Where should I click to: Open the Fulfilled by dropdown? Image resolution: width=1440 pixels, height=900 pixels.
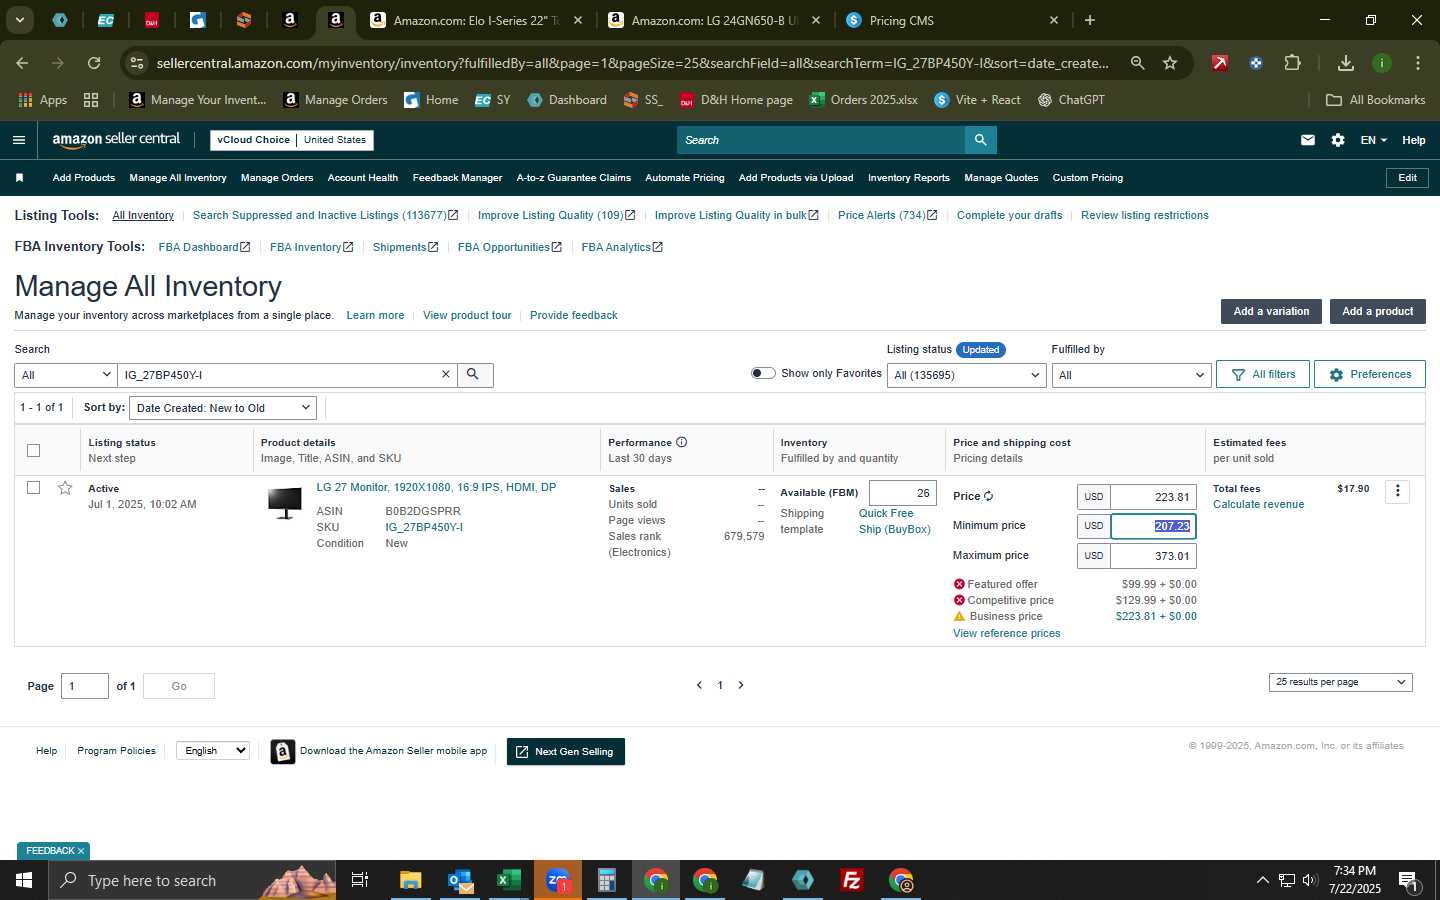coord(1132,375)
